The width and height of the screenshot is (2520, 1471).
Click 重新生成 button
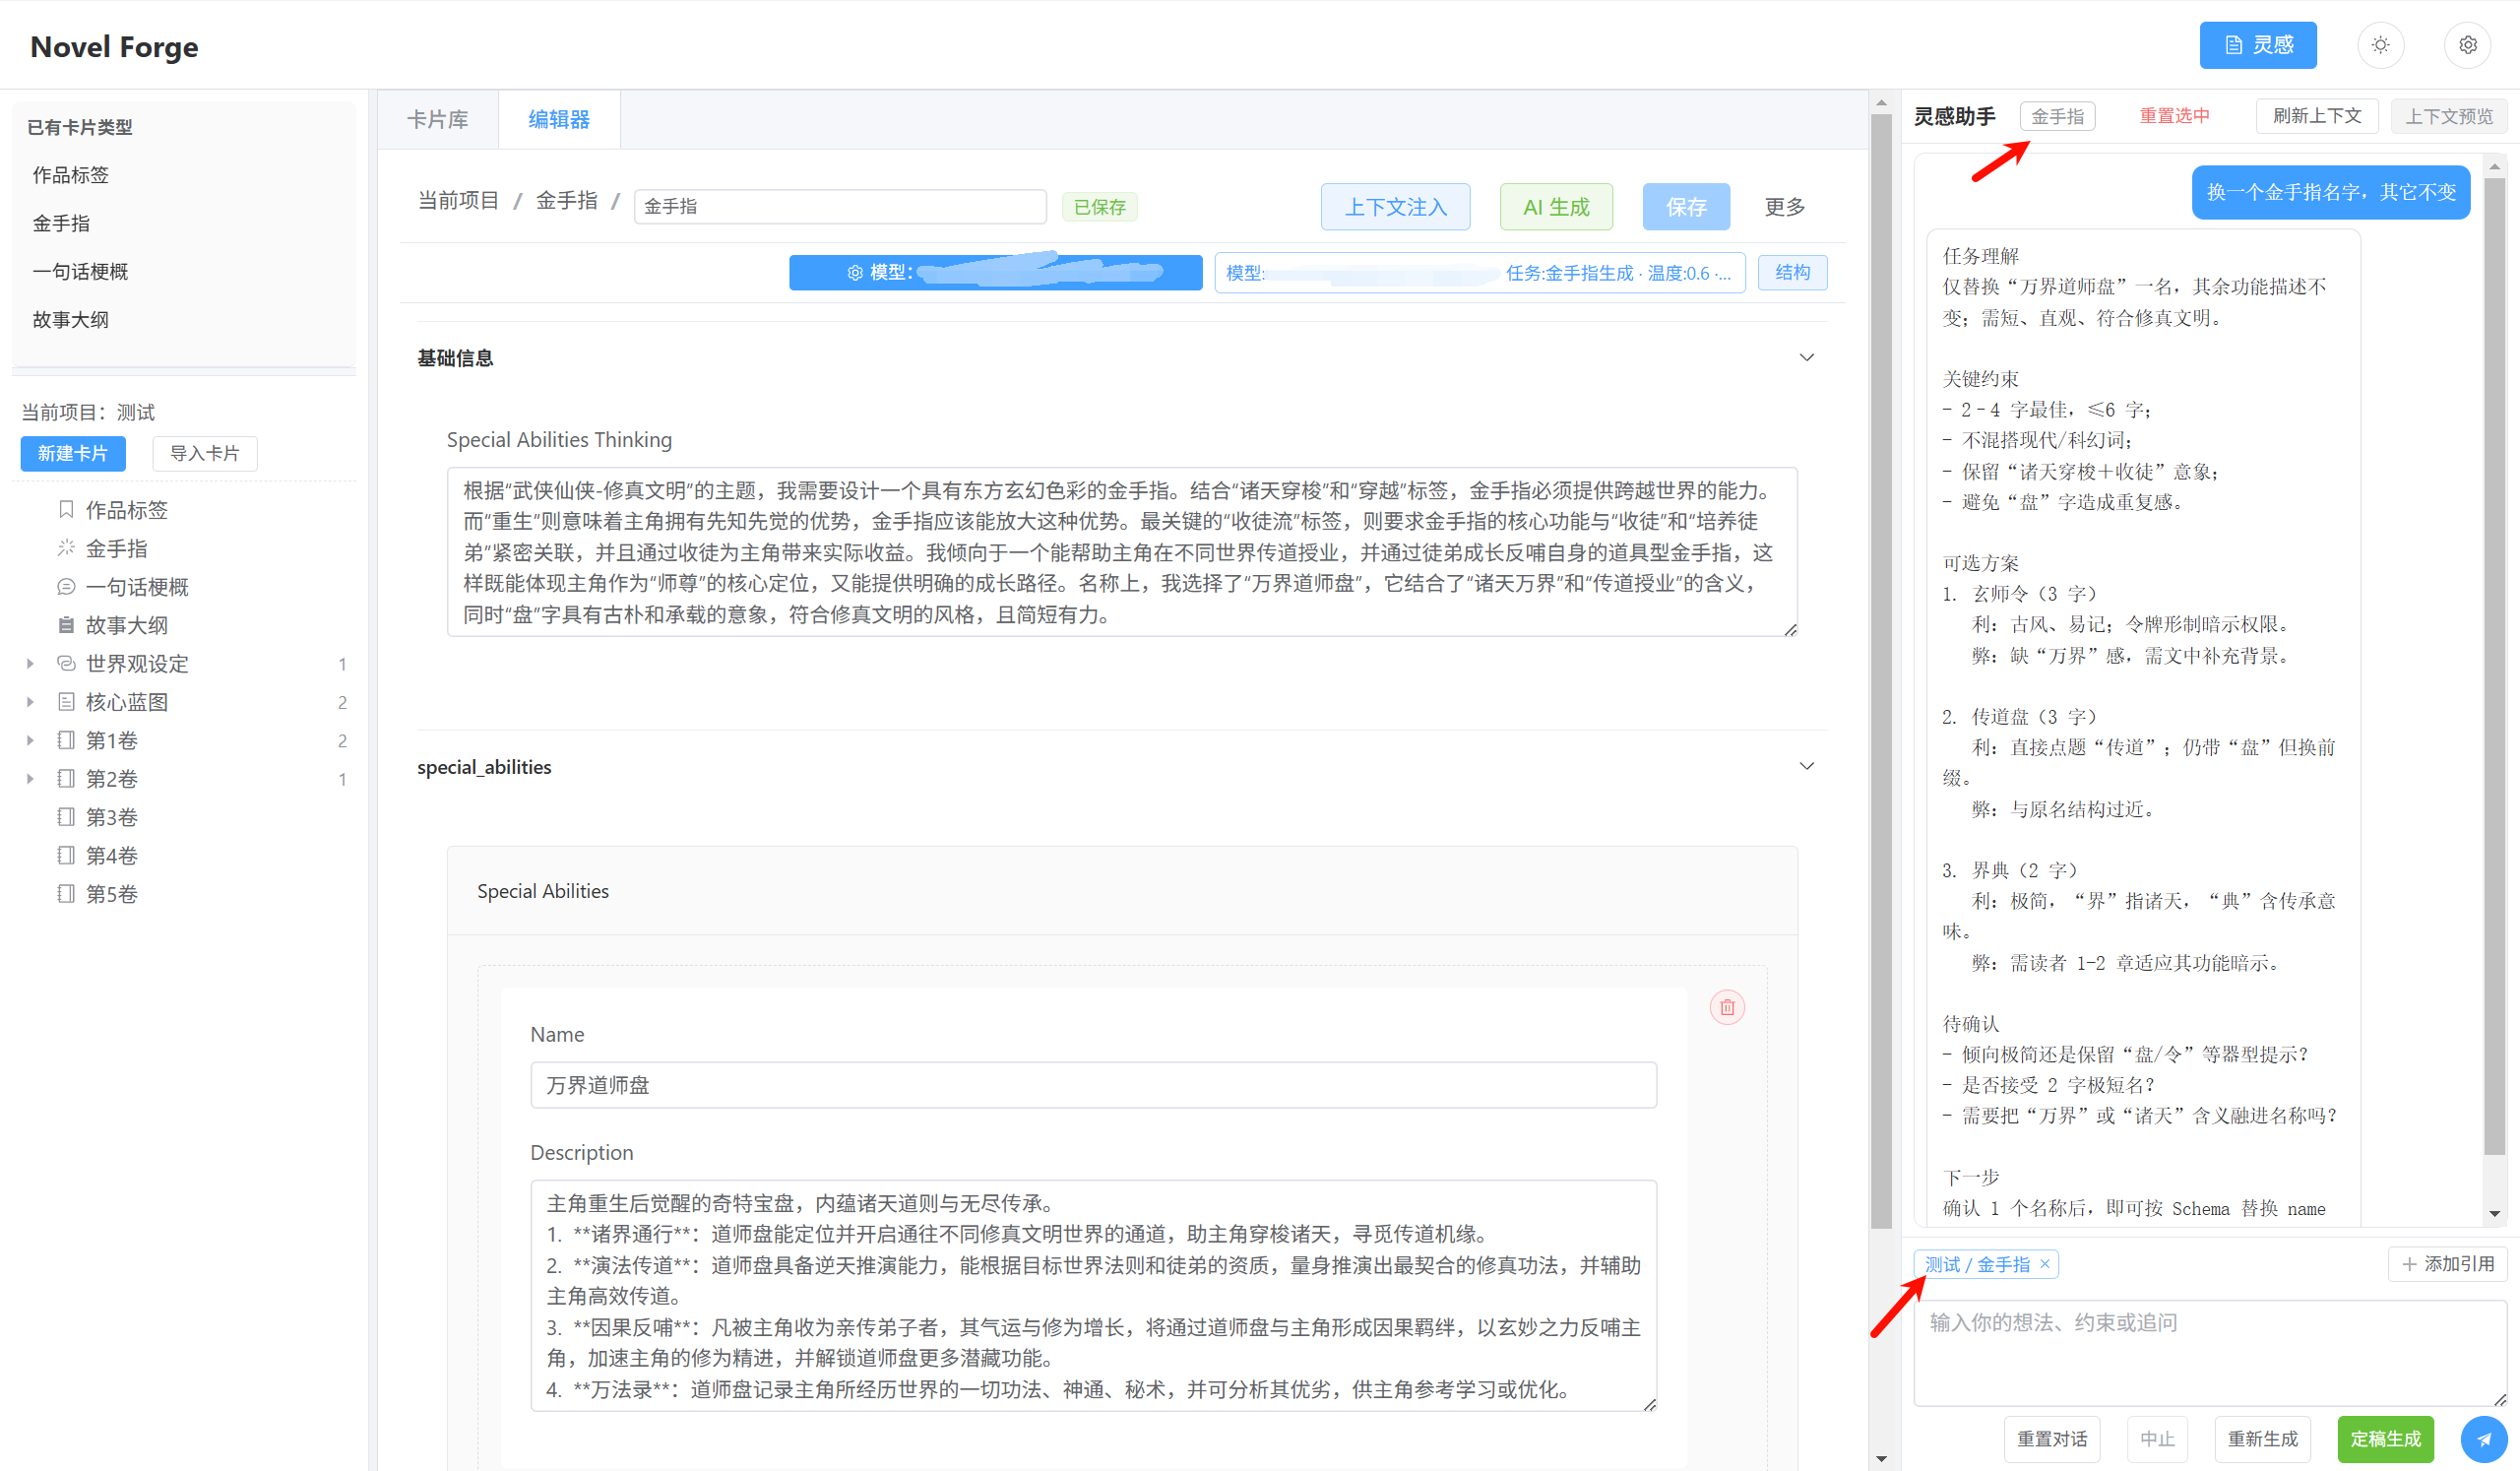click(x=2262, y=1439)
